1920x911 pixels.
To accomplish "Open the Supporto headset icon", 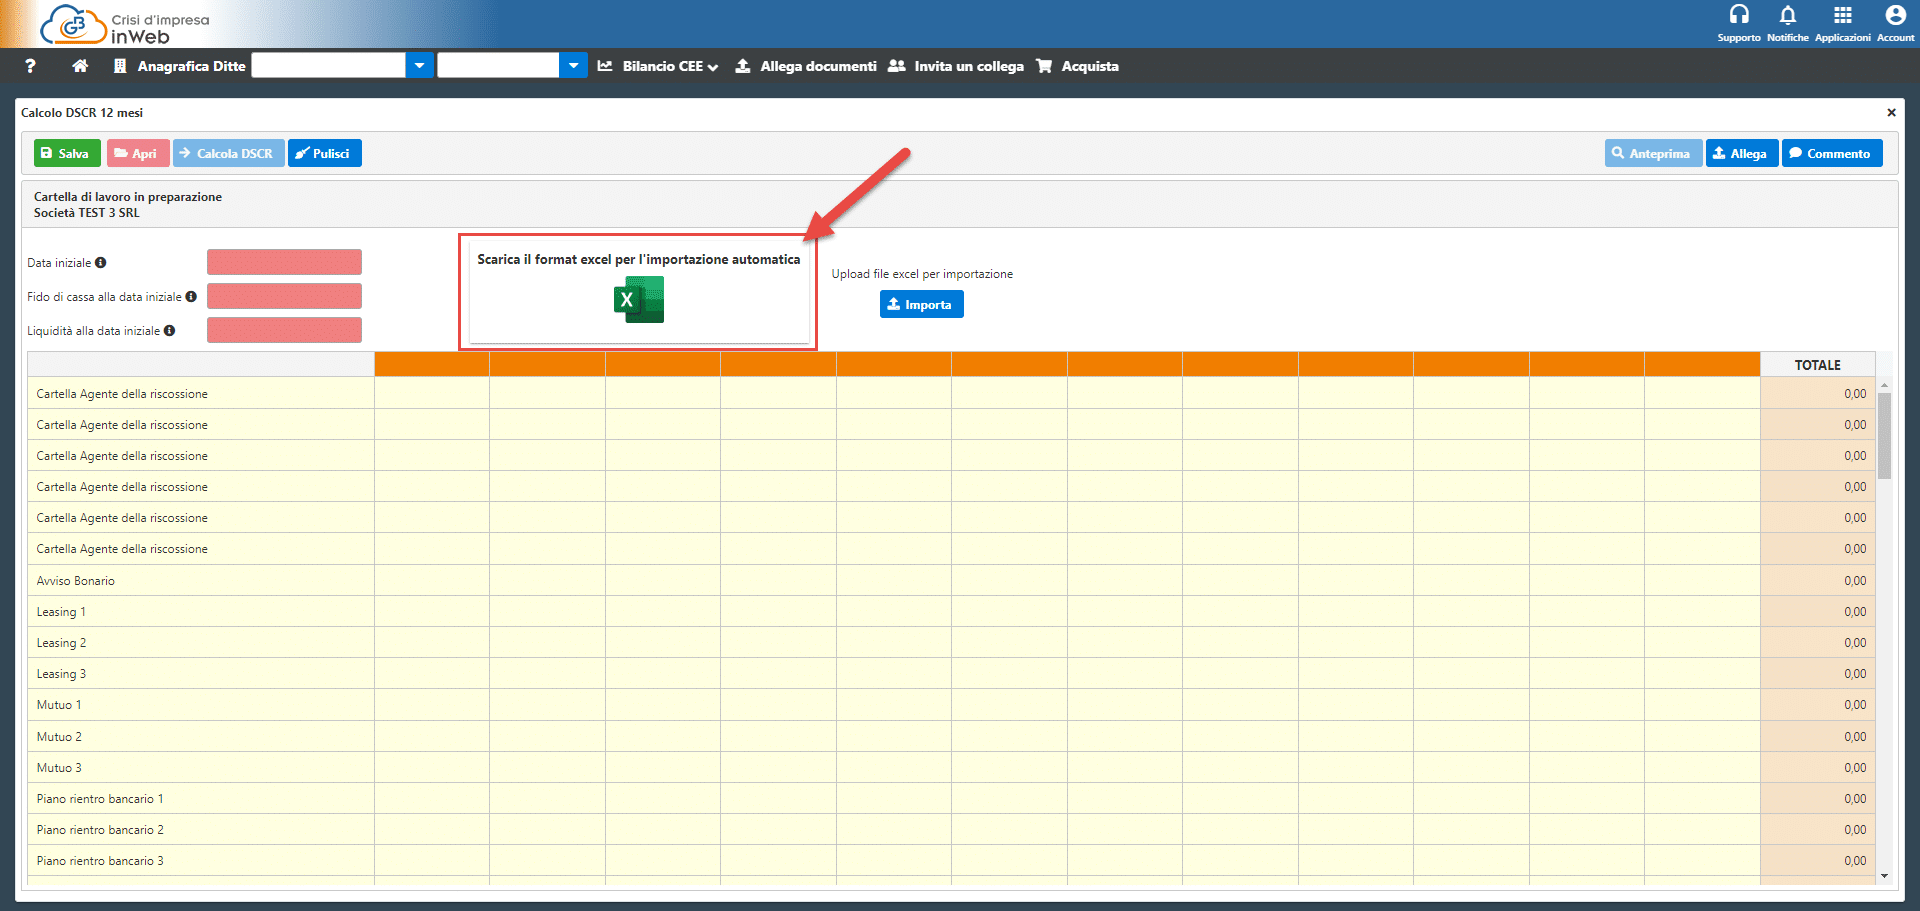I will 1739,15.
